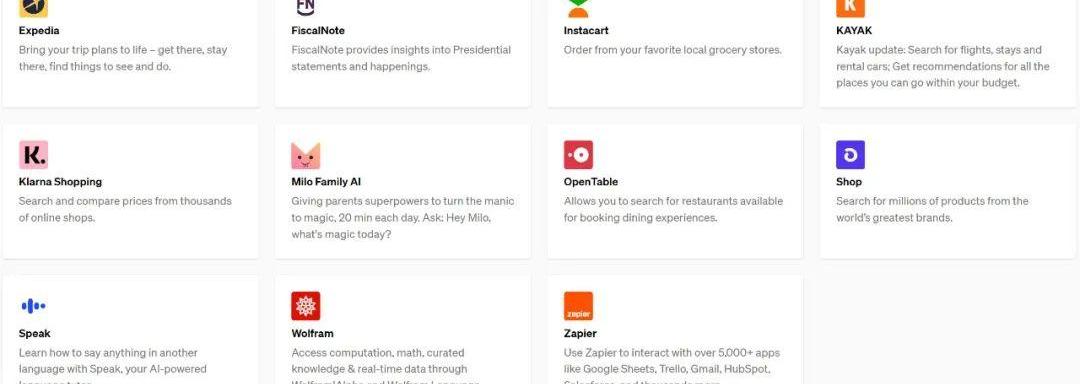Select the Milo Family AI title
This screenshot has height=384, width=1080.
tap(326, 182)
